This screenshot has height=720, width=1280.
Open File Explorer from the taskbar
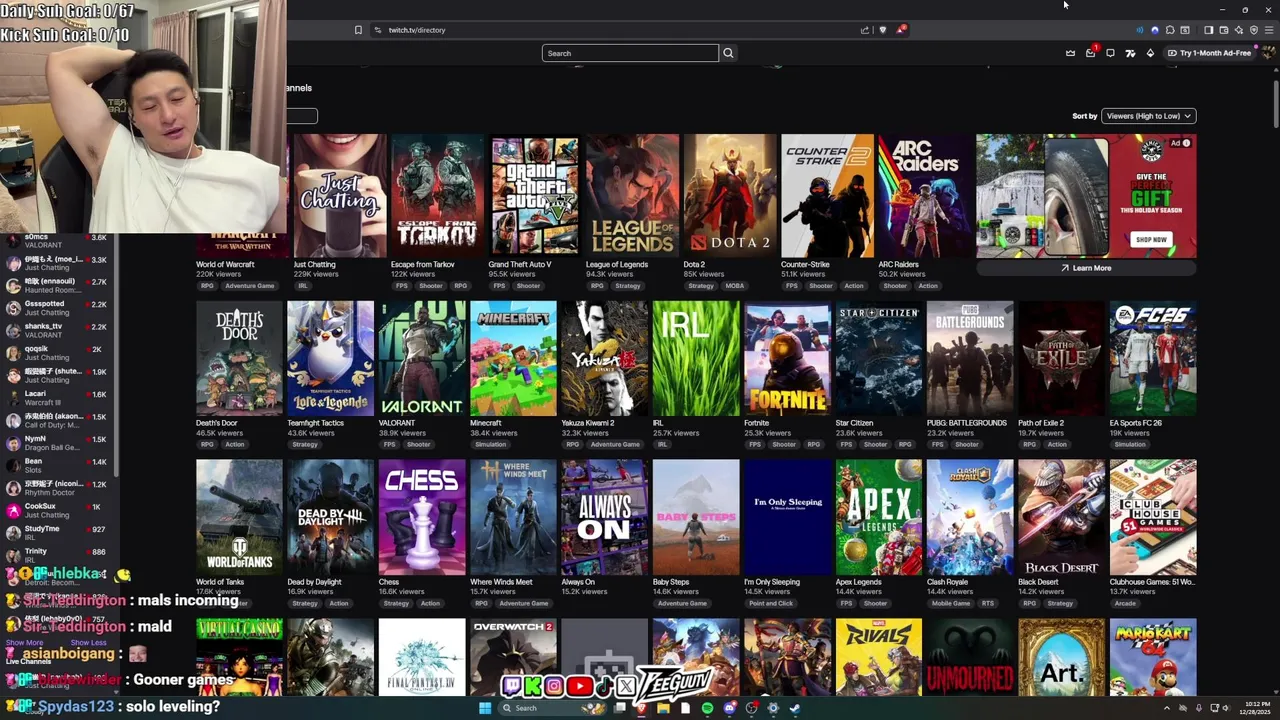(663, 708)
